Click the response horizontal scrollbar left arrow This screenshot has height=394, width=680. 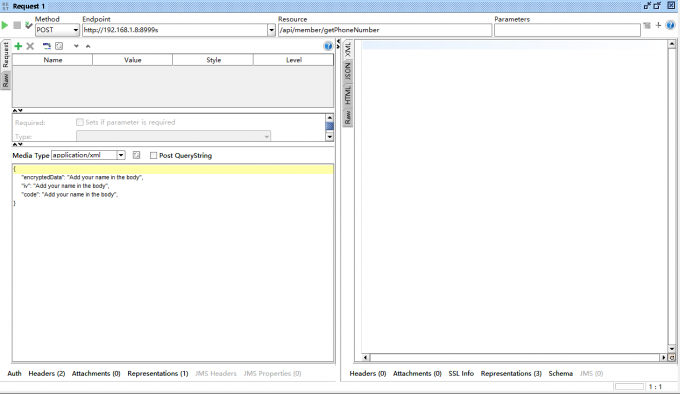tap(365, 358)
